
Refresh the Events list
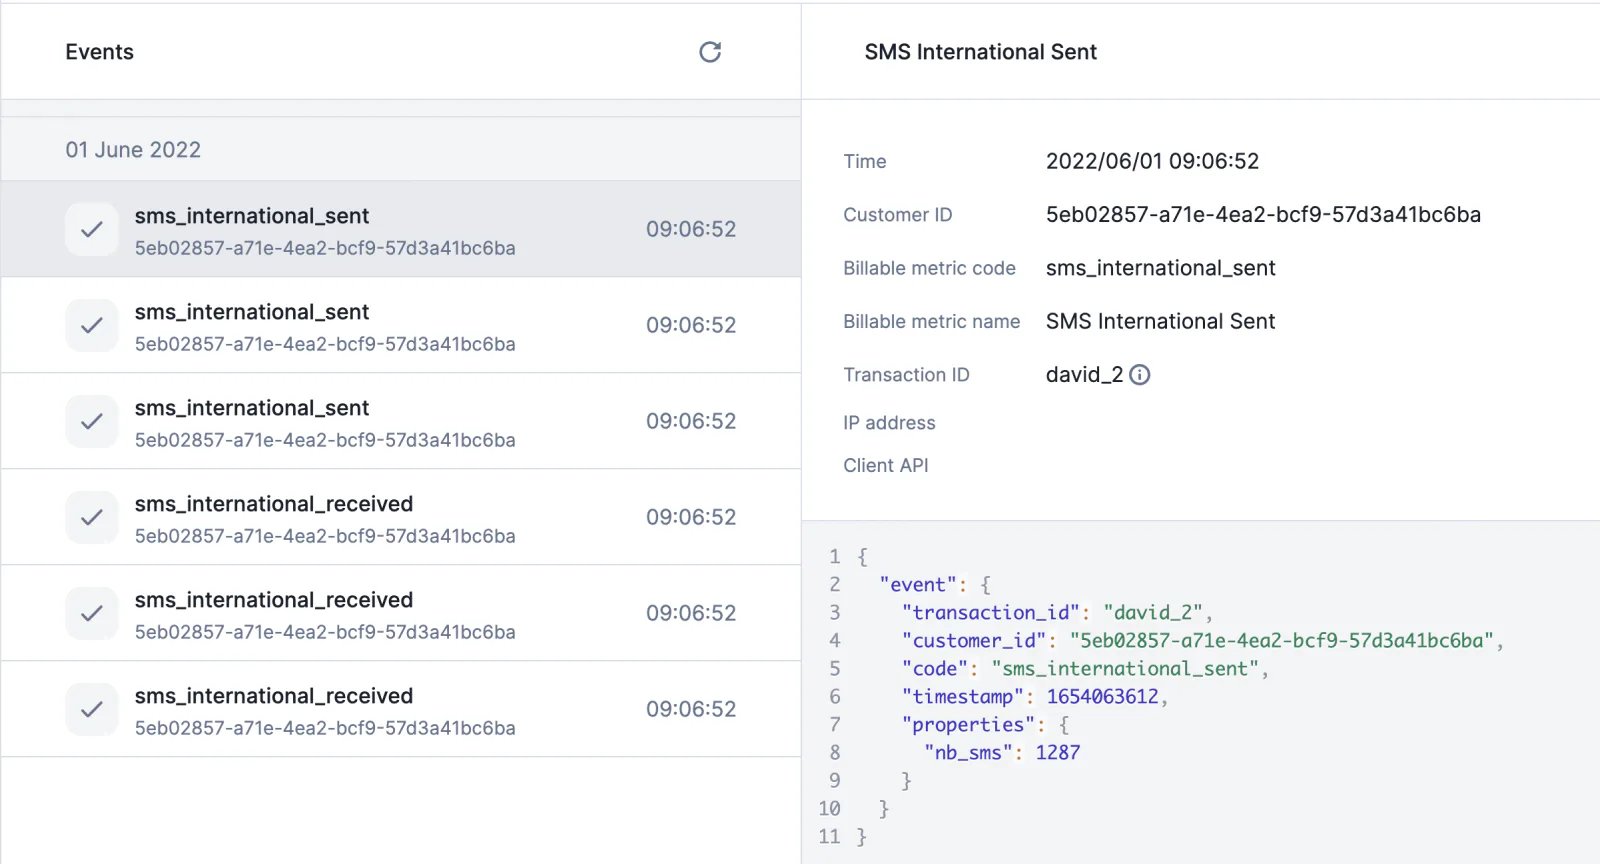click(710, 52)
